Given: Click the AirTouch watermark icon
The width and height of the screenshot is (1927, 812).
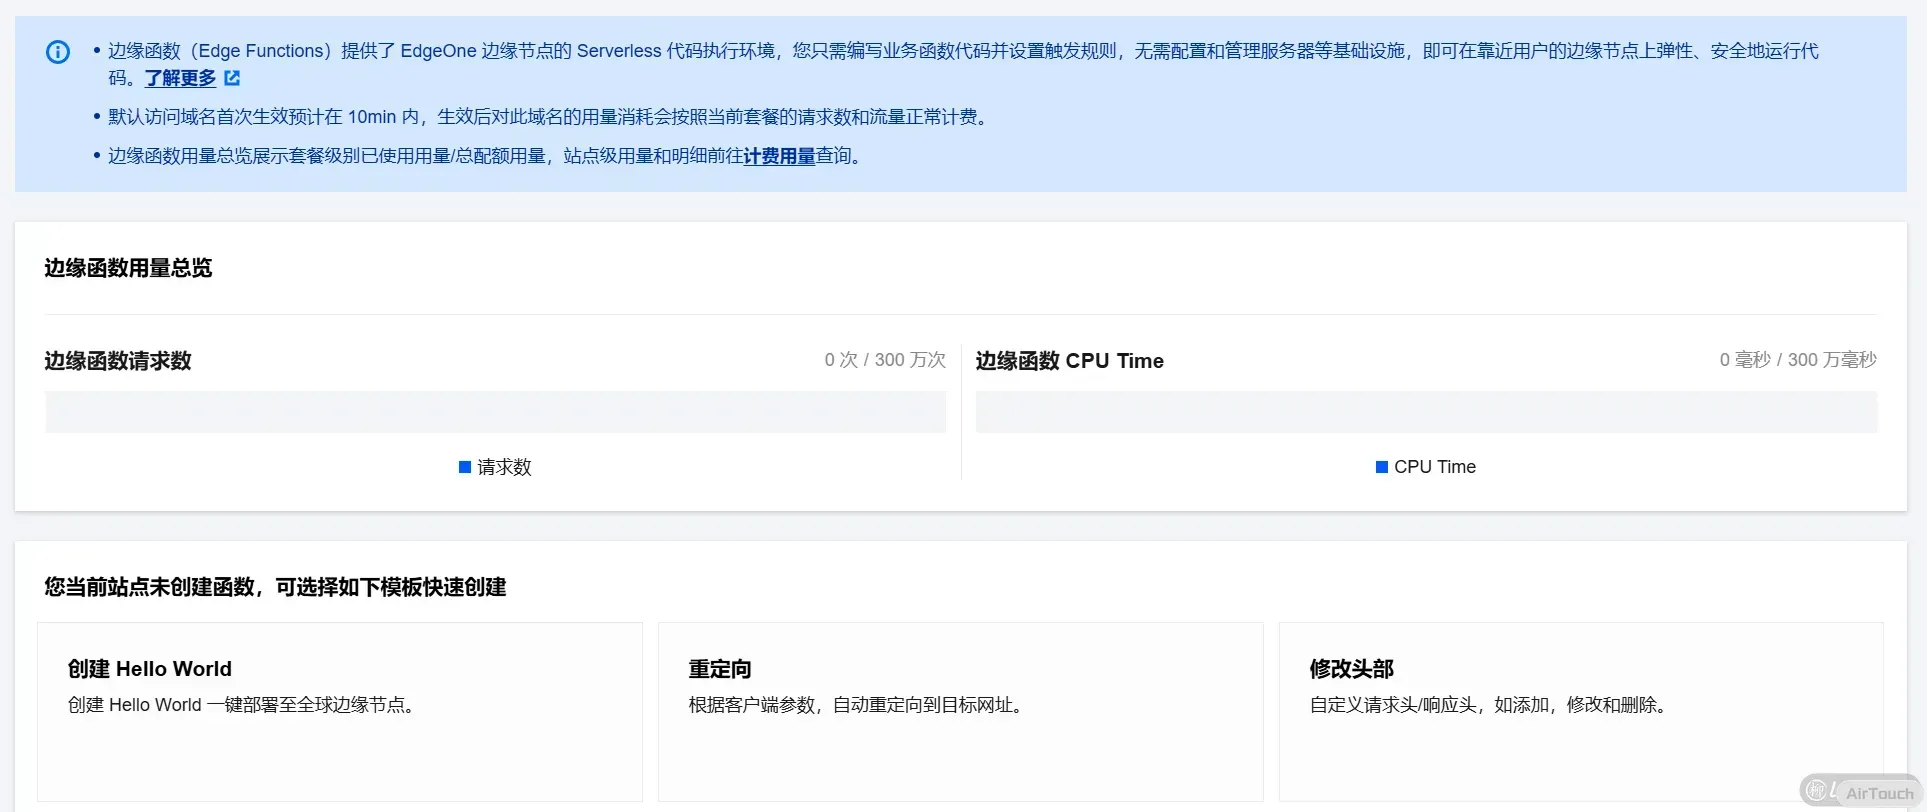Looking at the screenshot, I should point(1818,791).
